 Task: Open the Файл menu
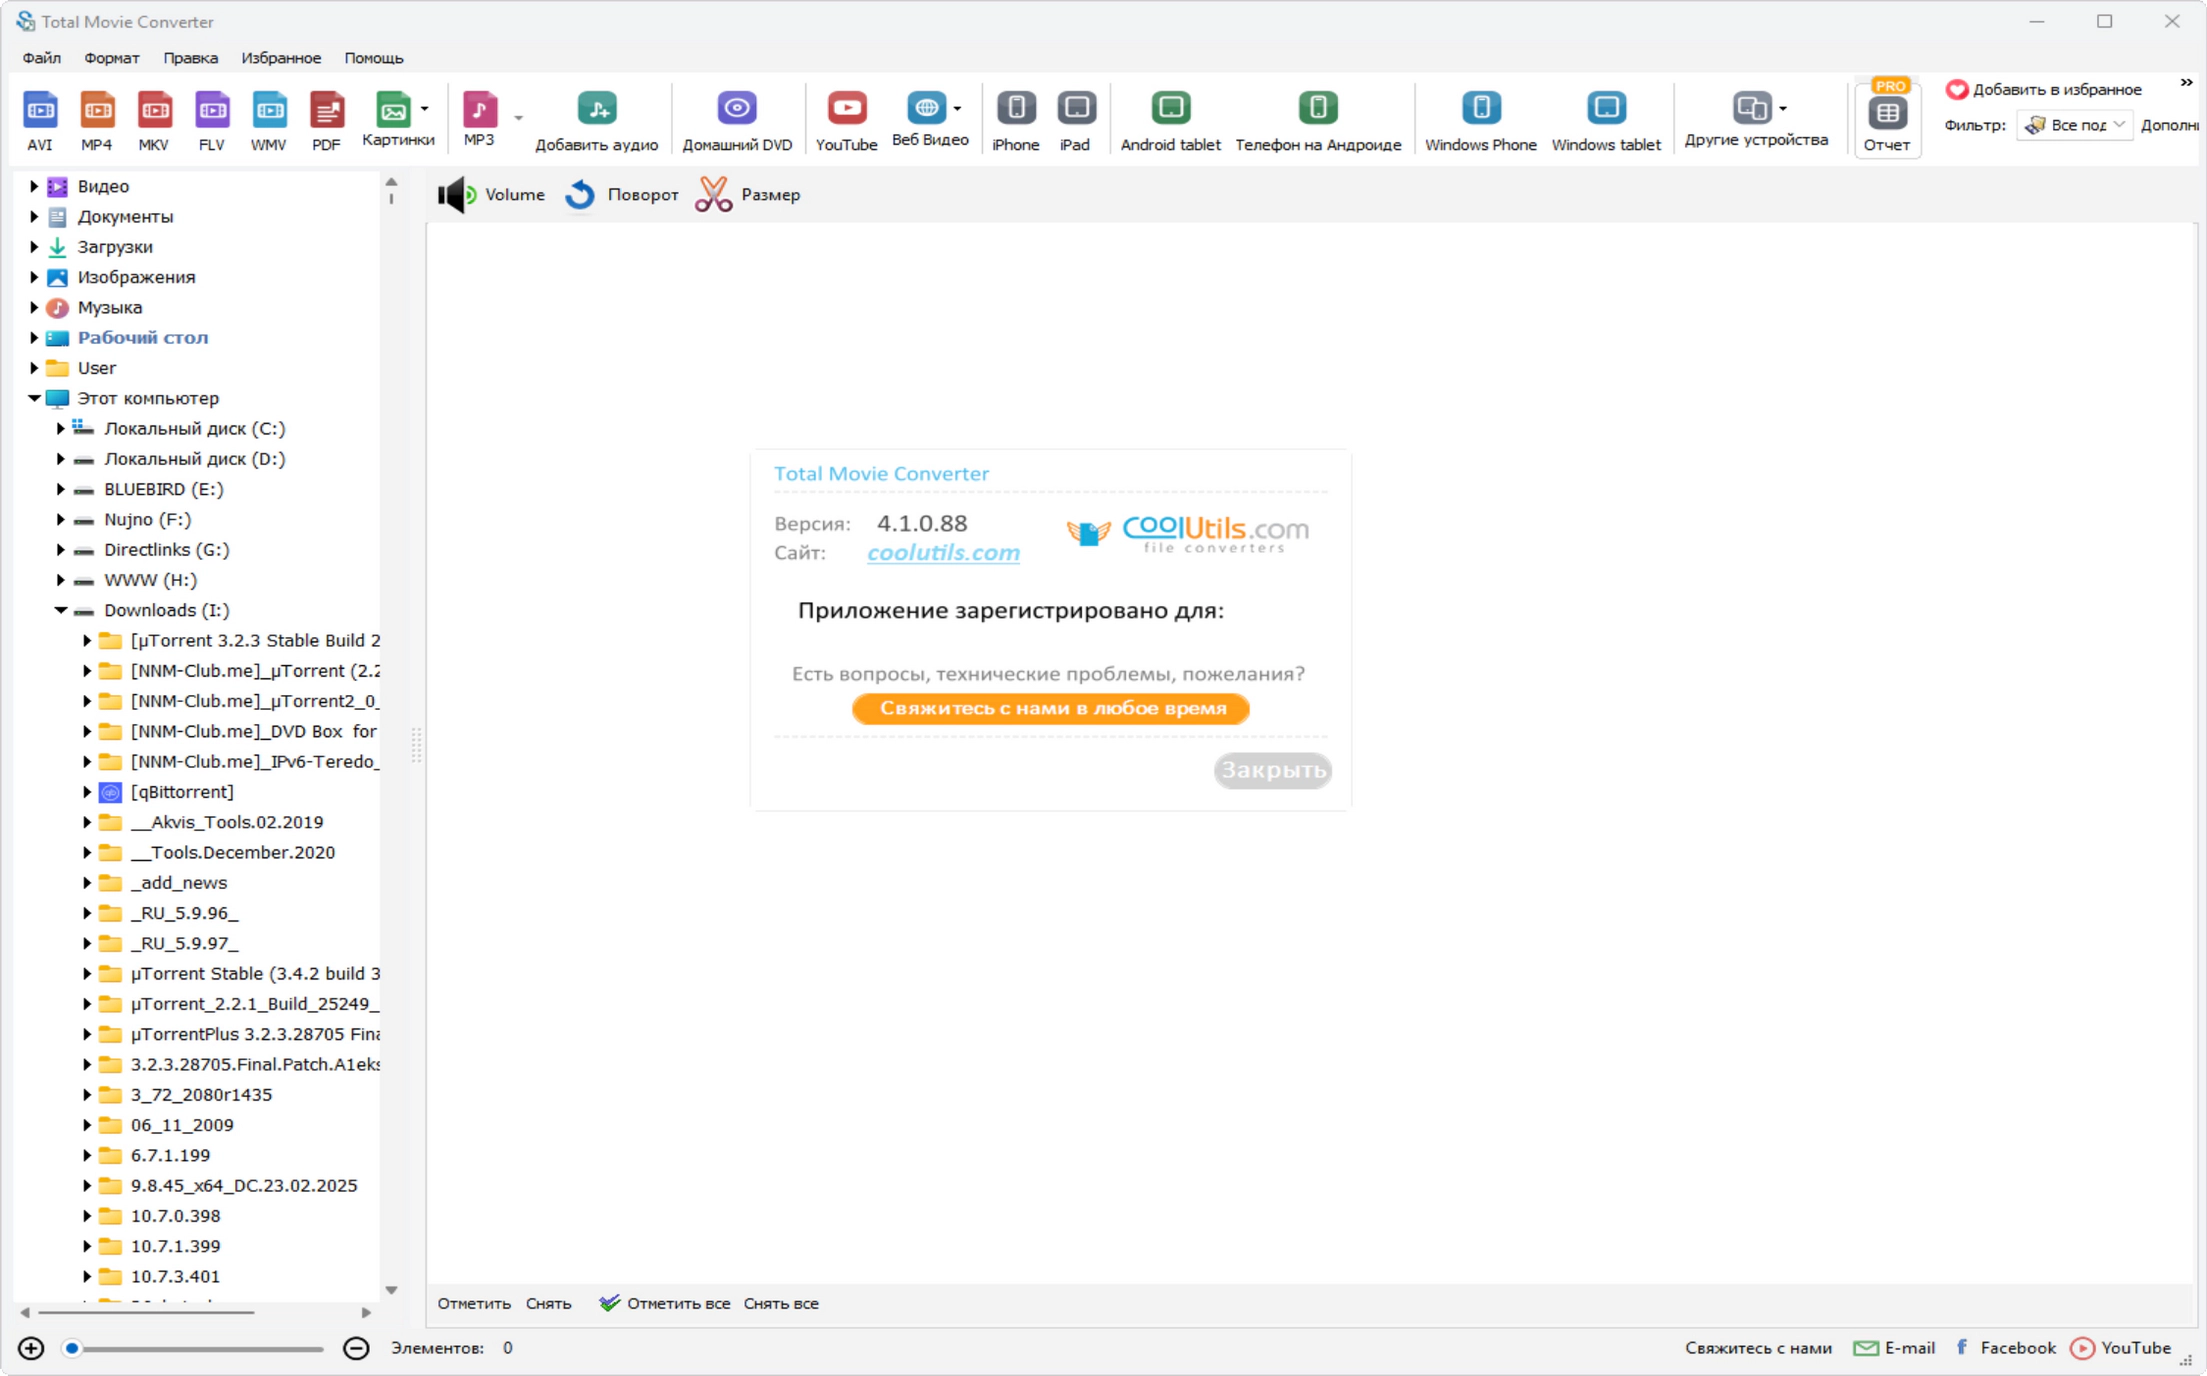coord(42,58)
